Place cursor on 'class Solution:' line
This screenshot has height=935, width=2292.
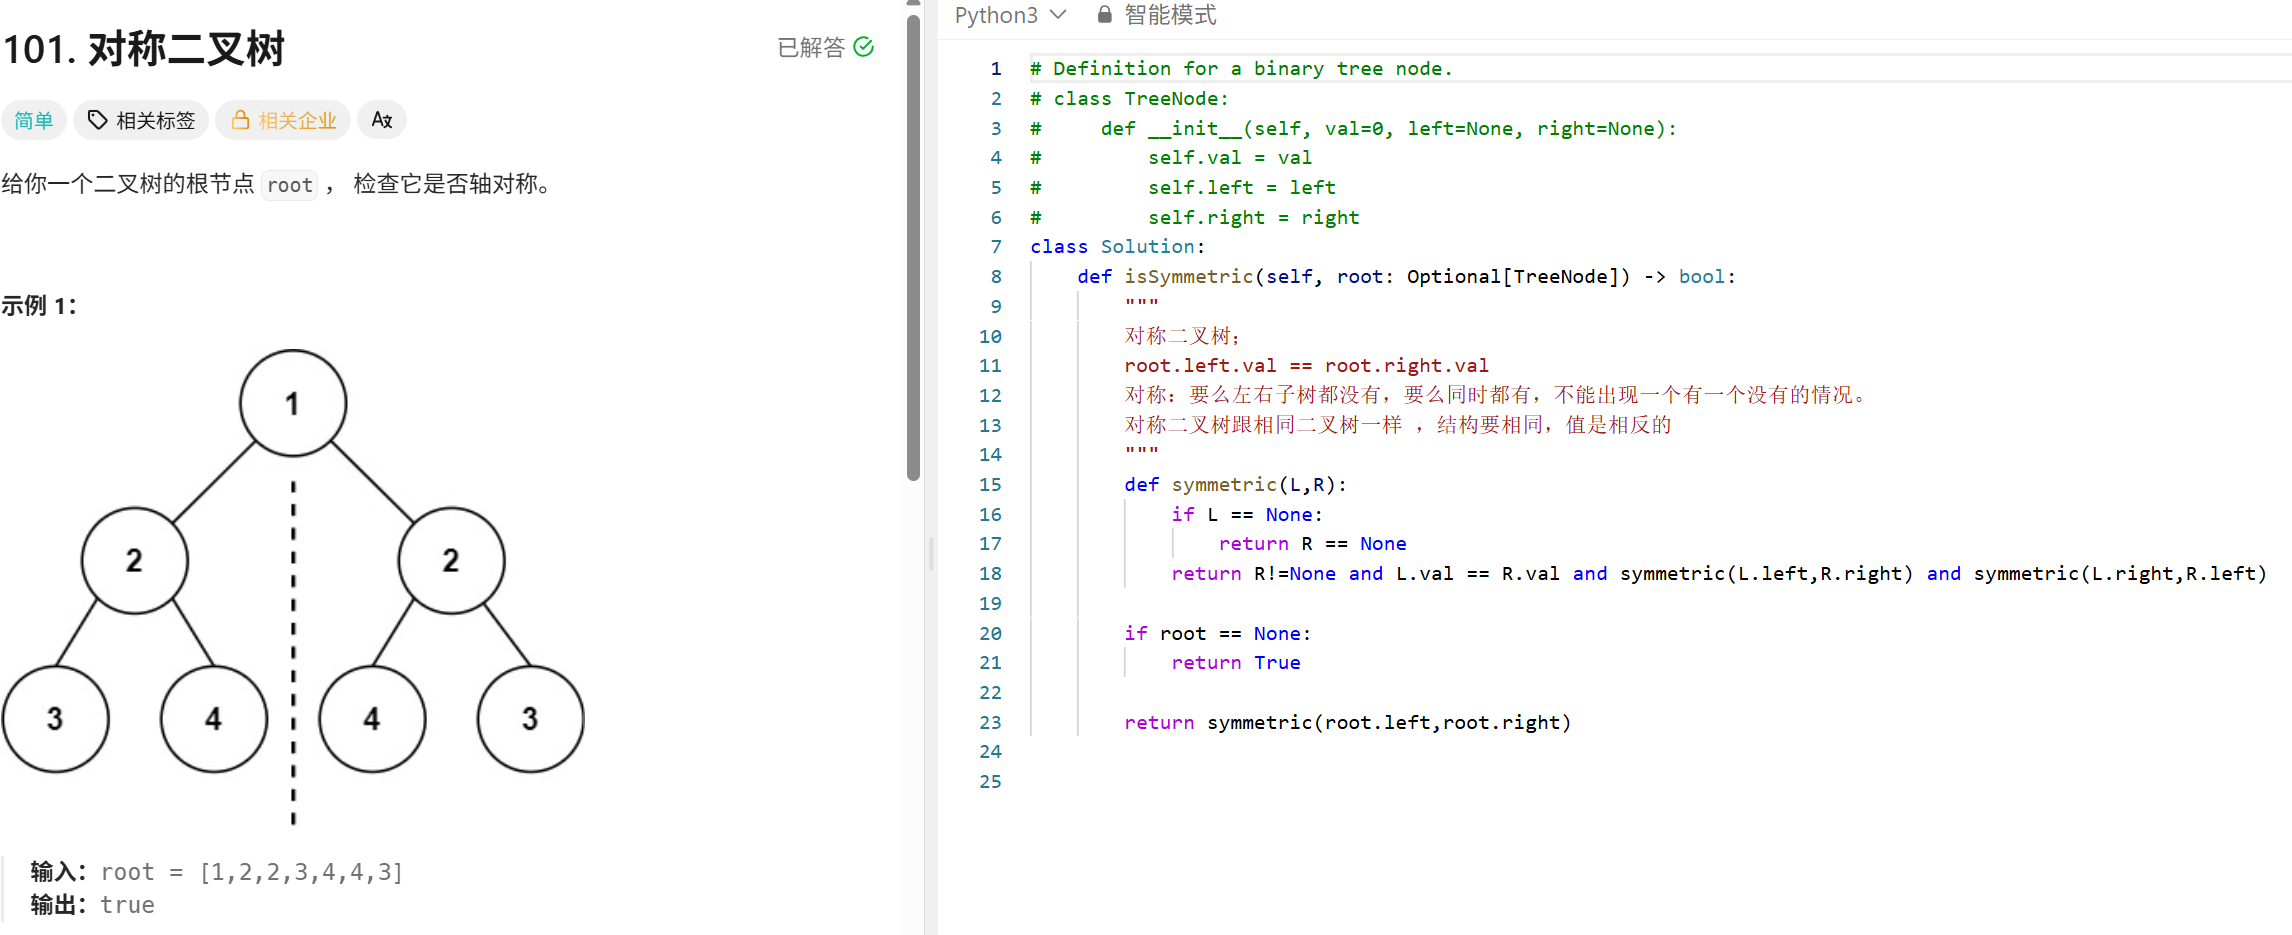coord(1118,247)
